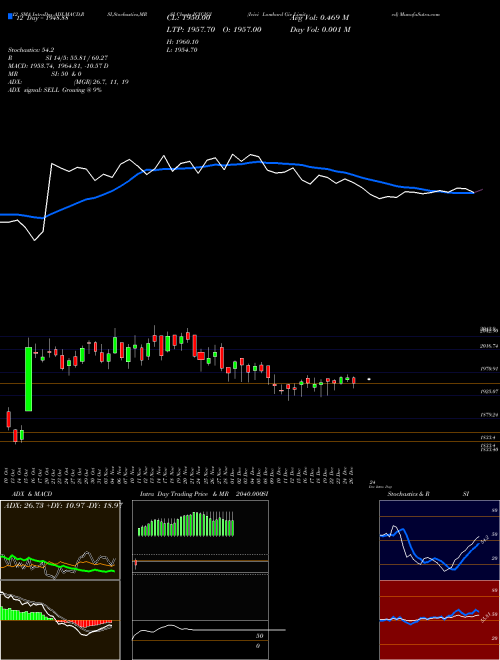Click the Avg Vol: 0.469 M text
The height and width of the screenshot is (660, 500).
coord(320,18)
